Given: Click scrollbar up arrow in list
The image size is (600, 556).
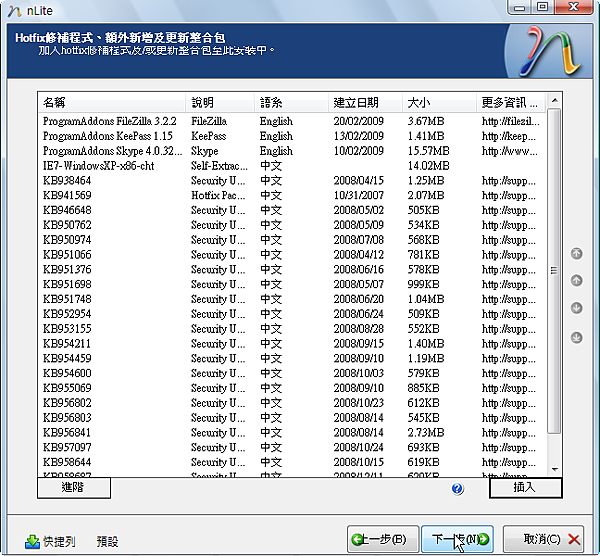Looking at the screenshot, I should [554, 101].
